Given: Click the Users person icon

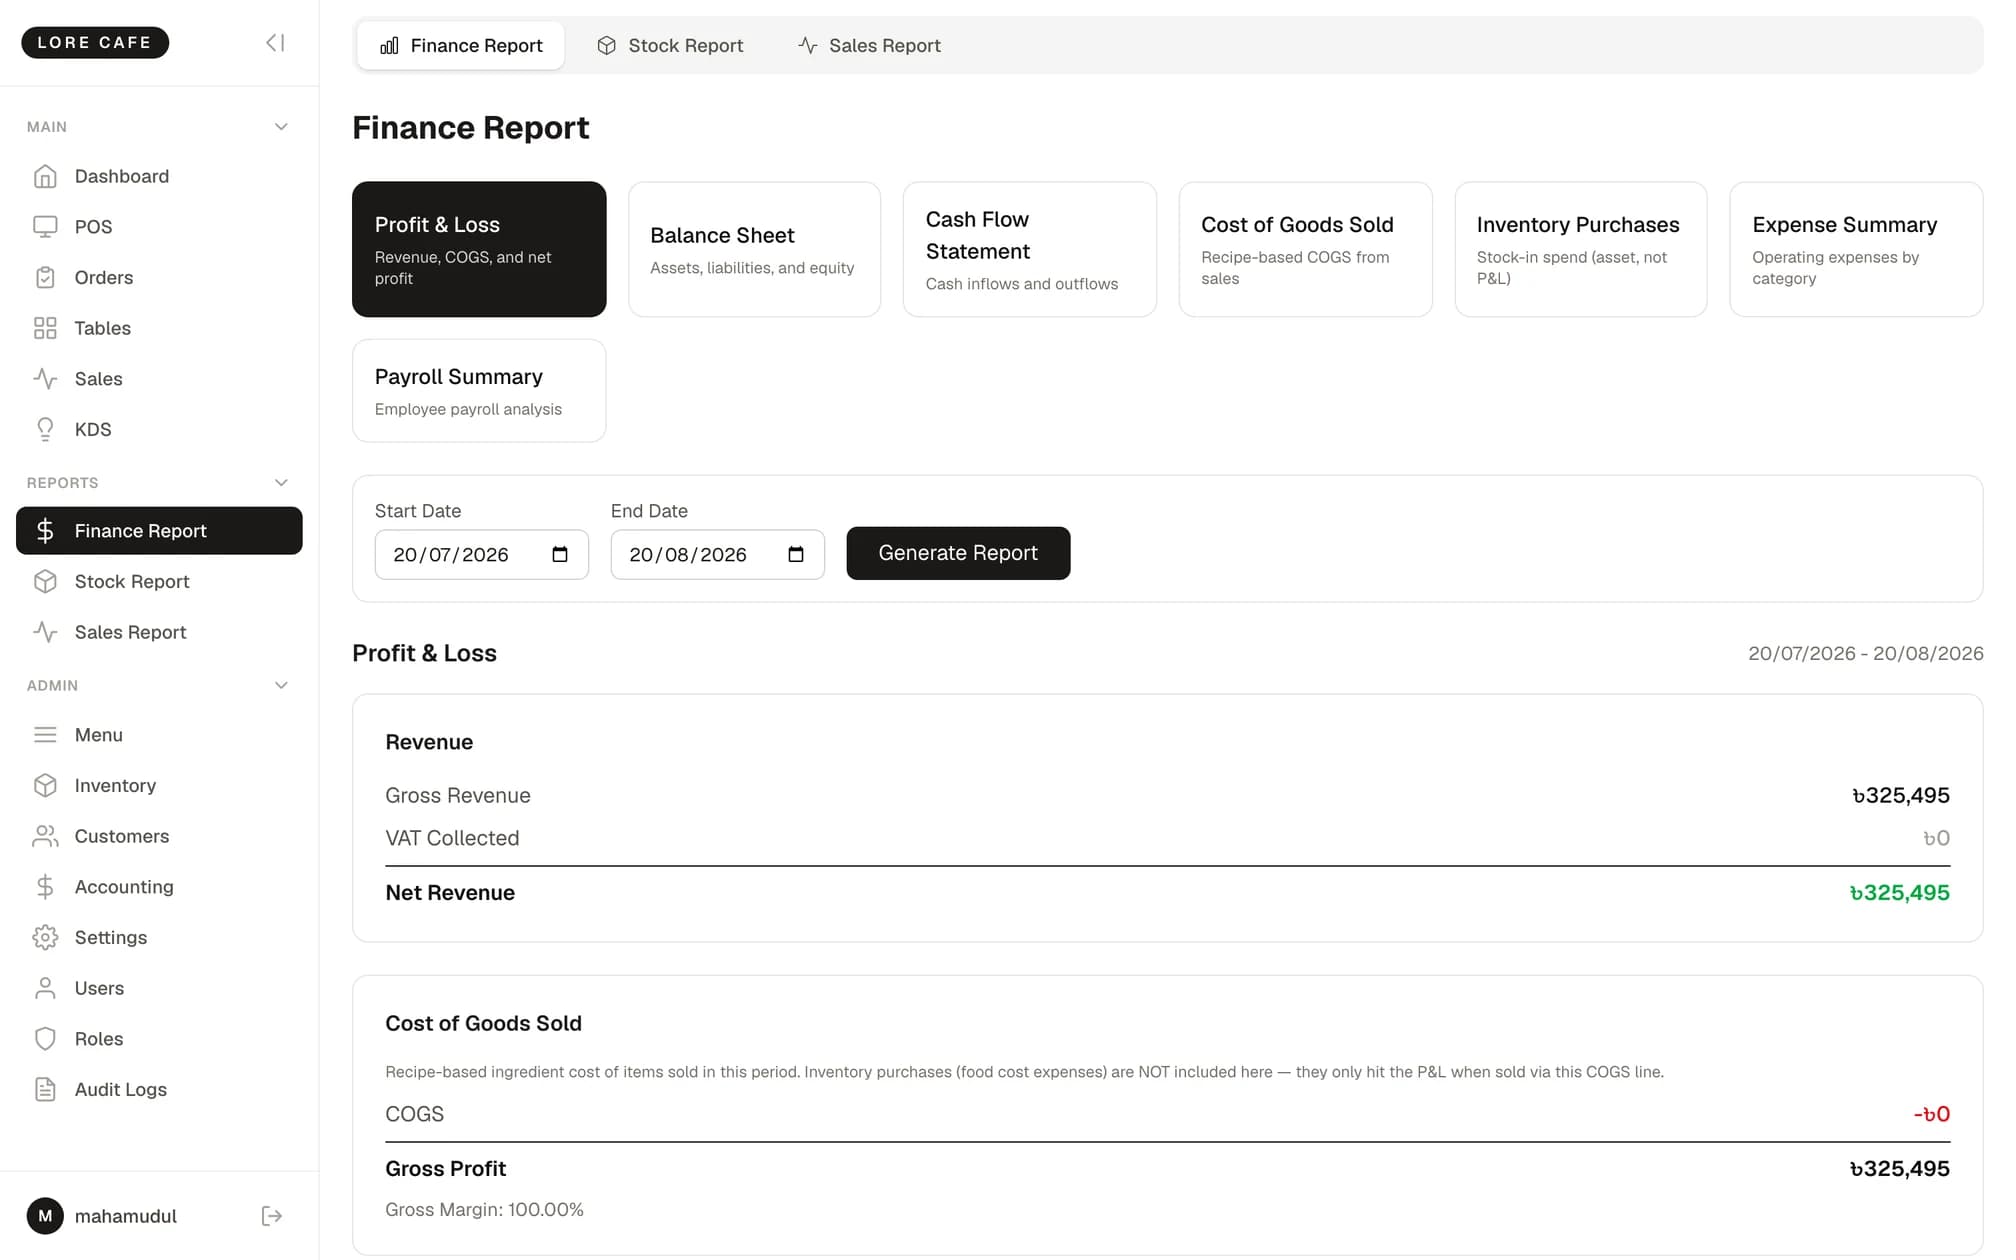Looking at the screenshot, I should 45,988.
